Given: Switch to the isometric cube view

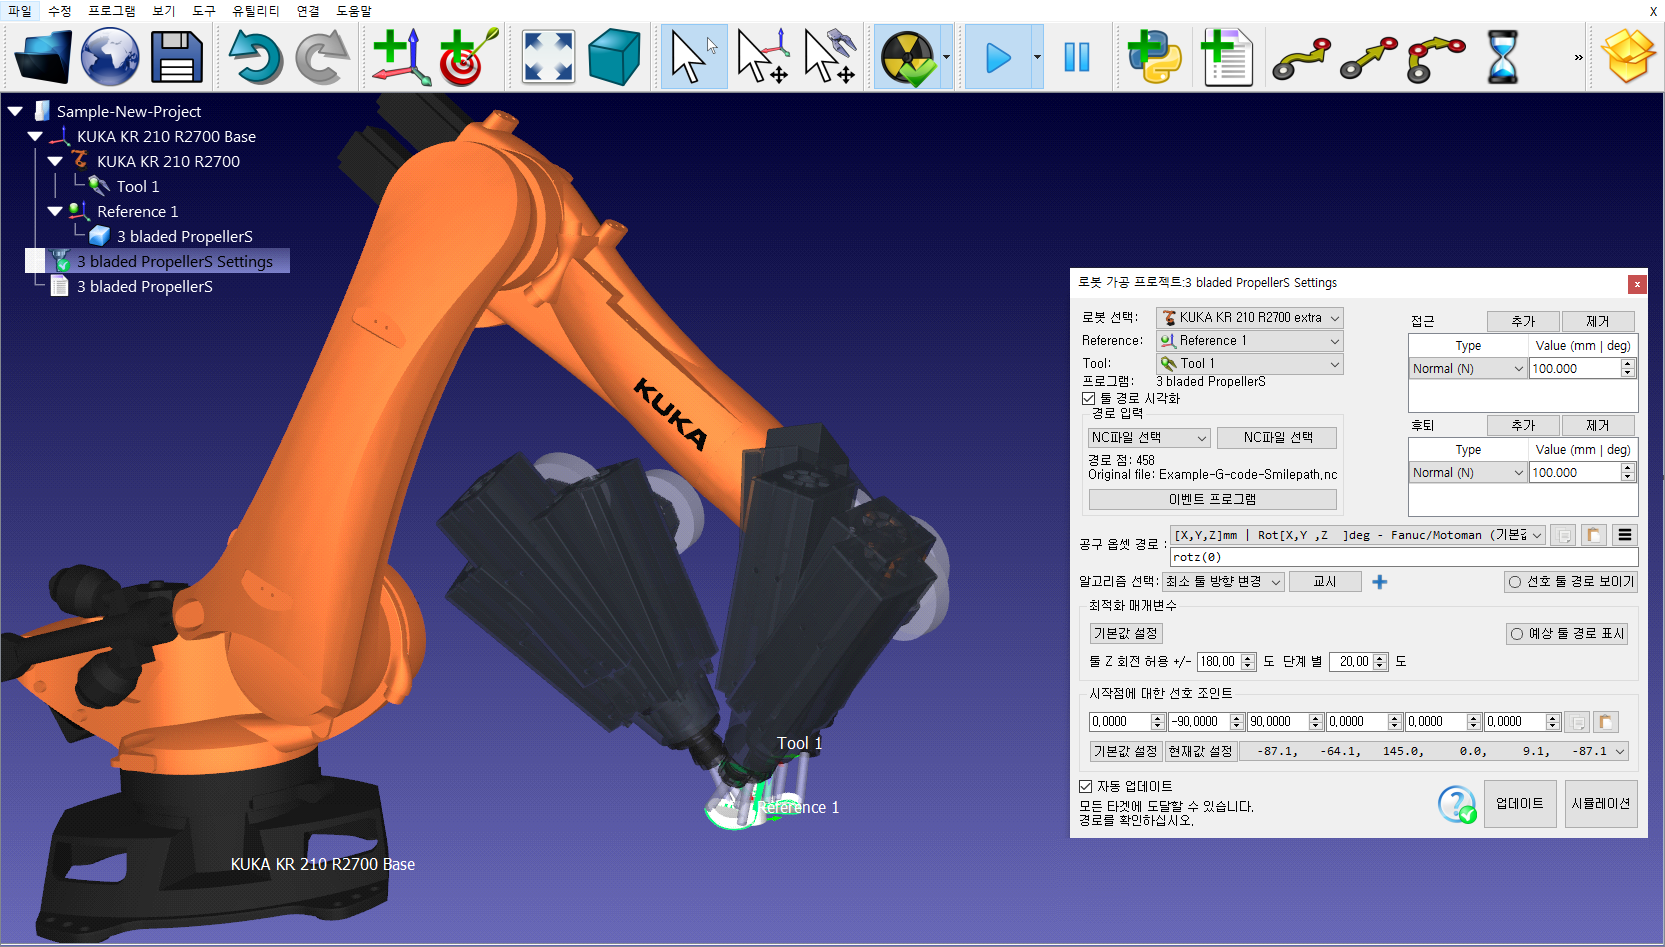Looking at the screenshot, I should pyautogui.click(x=614, y=57).
